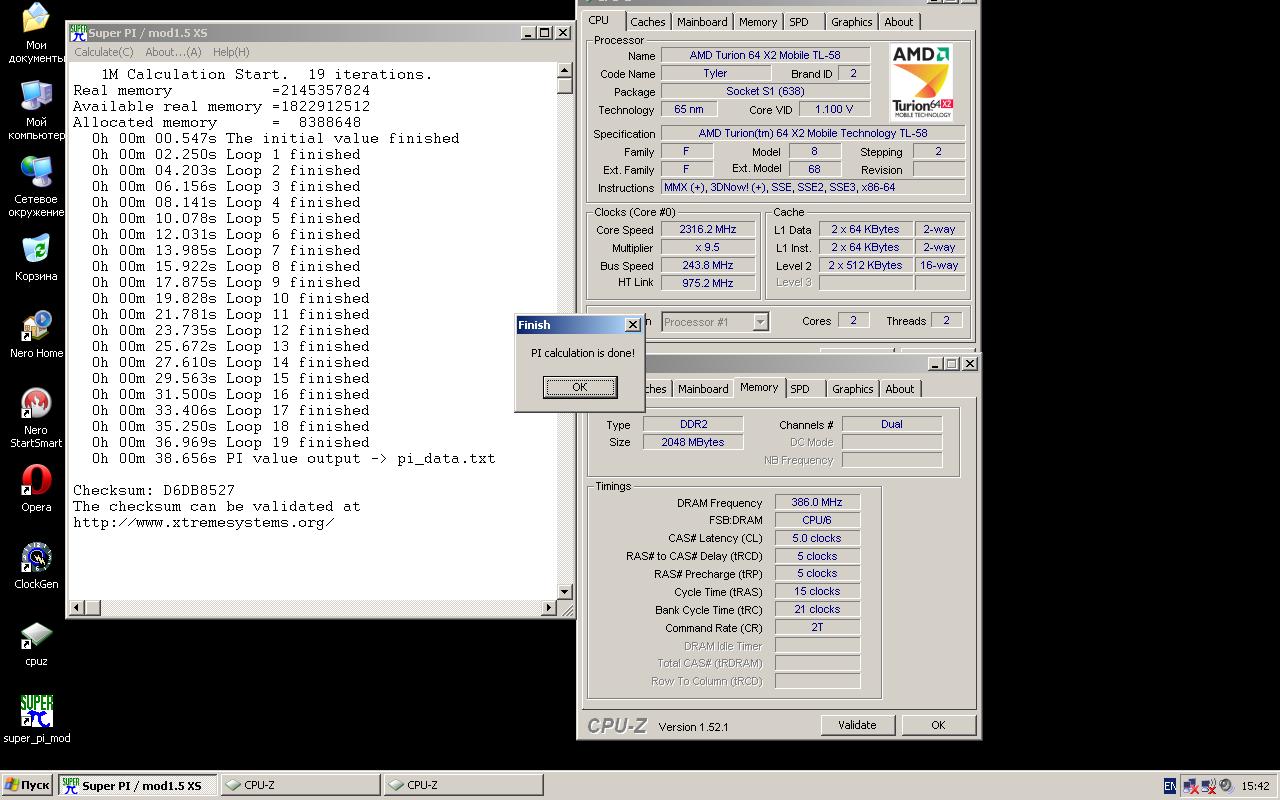Screen dimensions: 1280x800
Task: Select the cpuz desktop icon
Action: 36,643
